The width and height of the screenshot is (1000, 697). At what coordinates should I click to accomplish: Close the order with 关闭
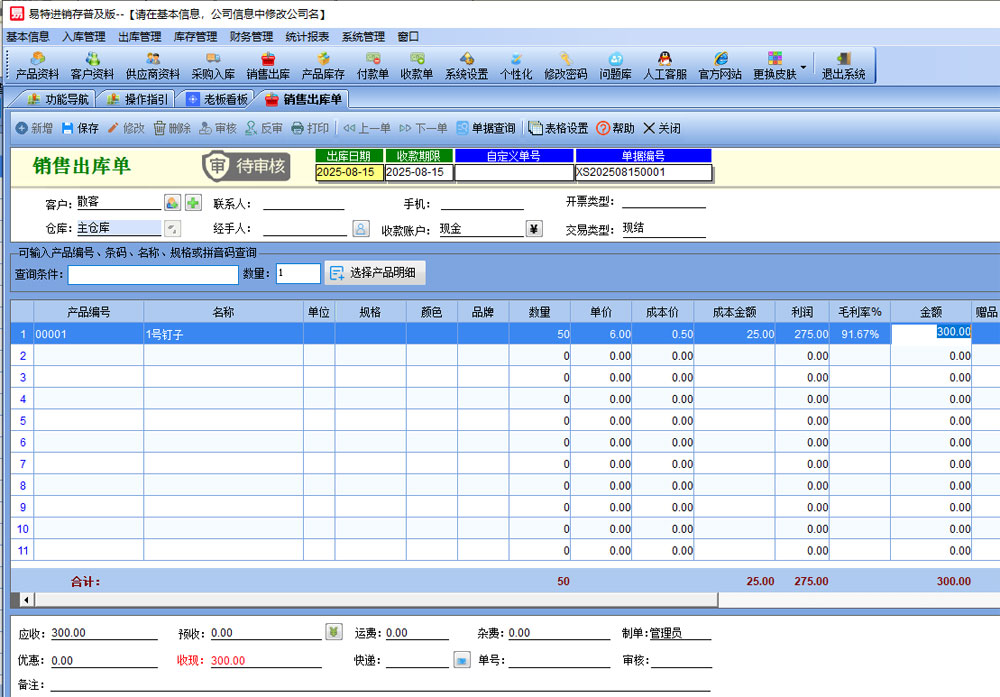click(661, 128)
